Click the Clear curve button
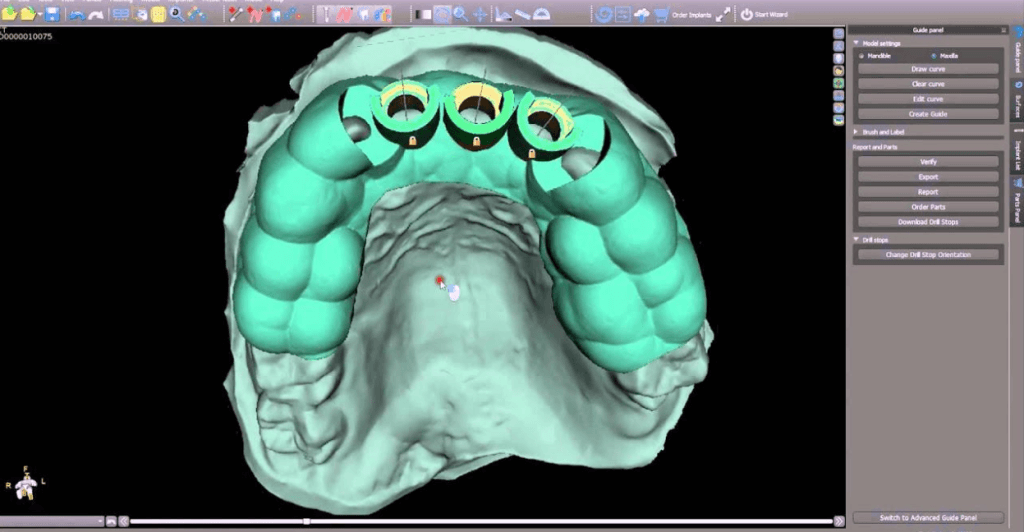This screenshot has width=1024, height=532. click(928, 84)
